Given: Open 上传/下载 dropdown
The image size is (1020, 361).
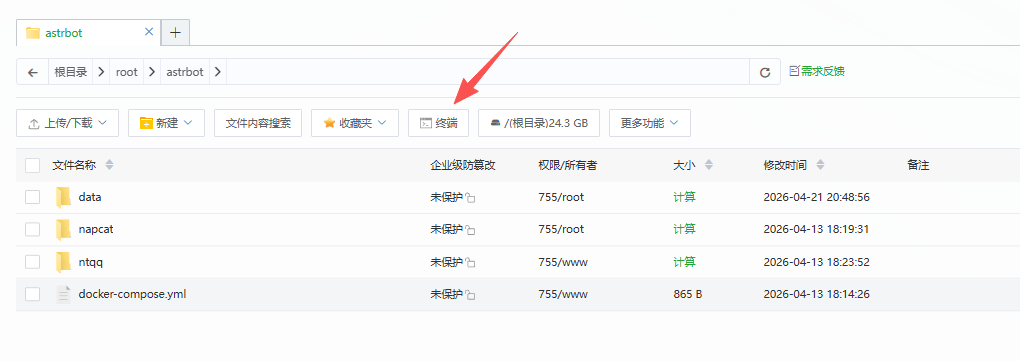Looking at the screenshot, I should pos(68,123).
